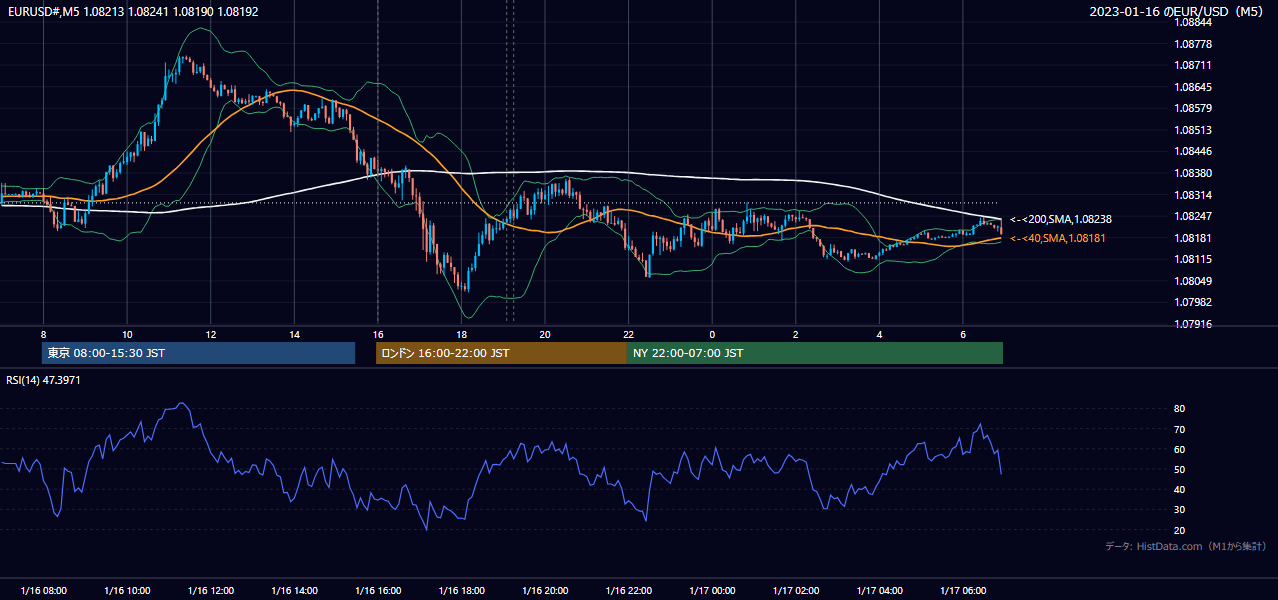Screen dimensions: 1278x600
Task: Click the 1.08844 price axis label
Action: click(x=1193, y=22)
